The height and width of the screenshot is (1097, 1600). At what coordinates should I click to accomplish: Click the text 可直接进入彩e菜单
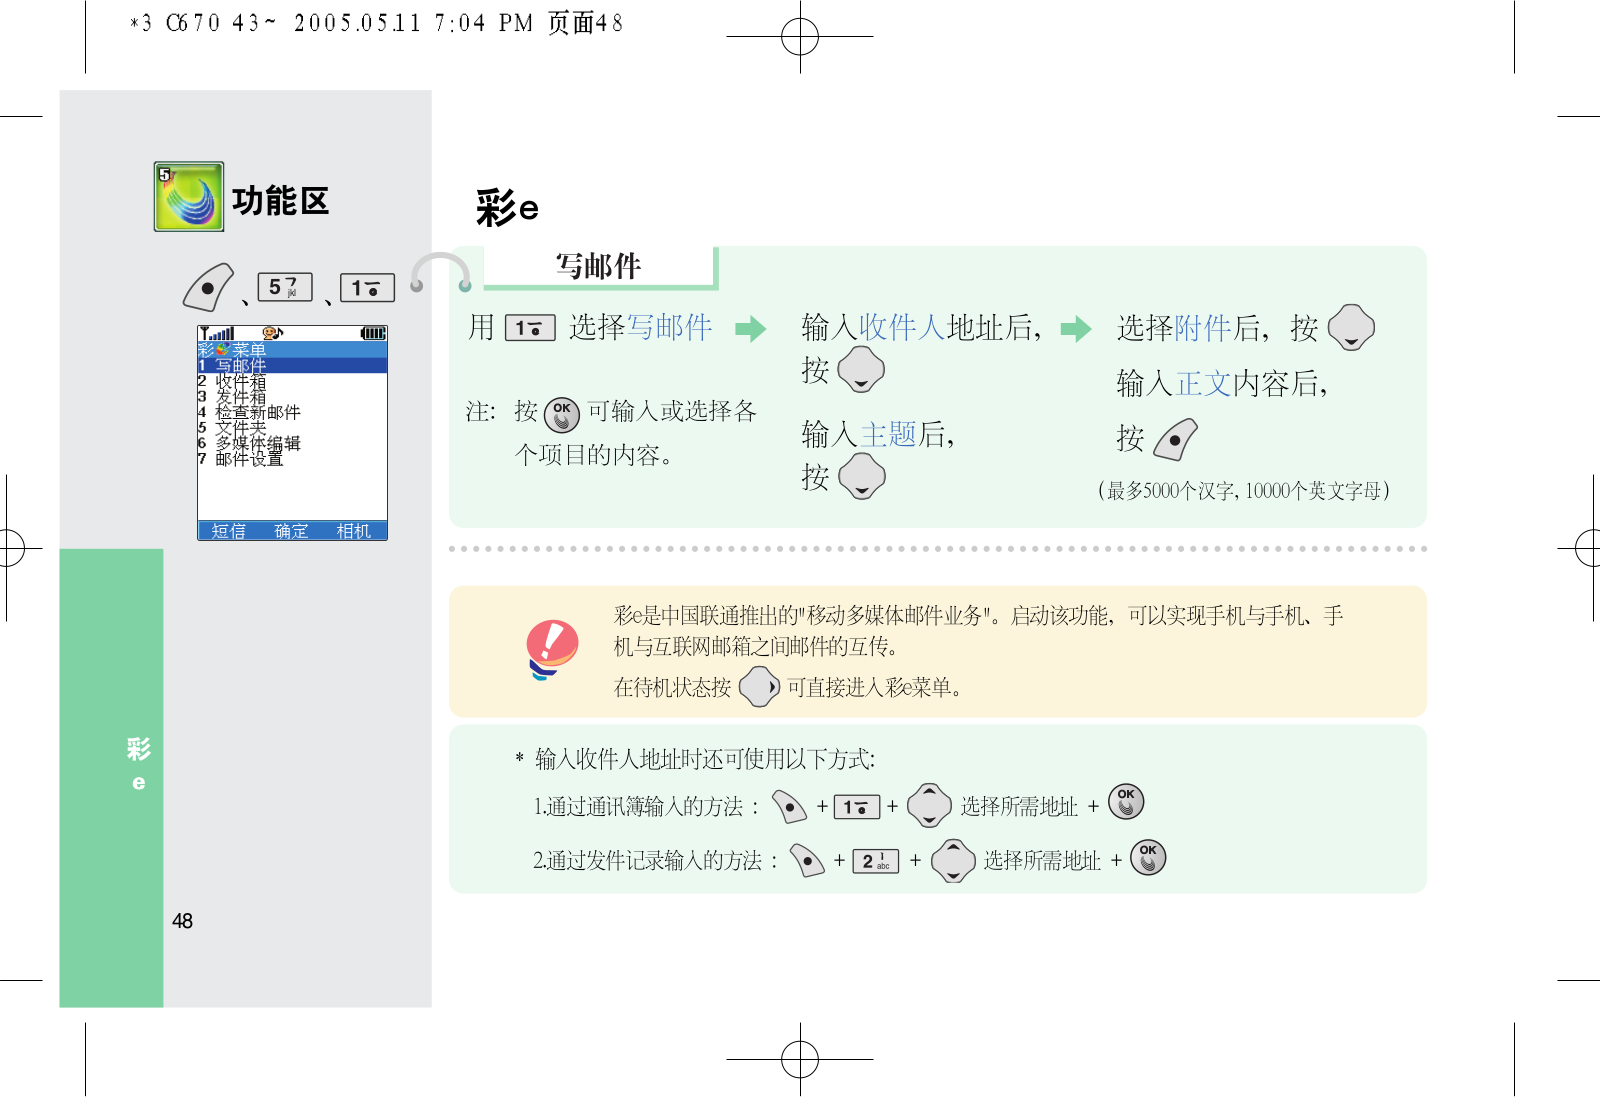(875, 687)
